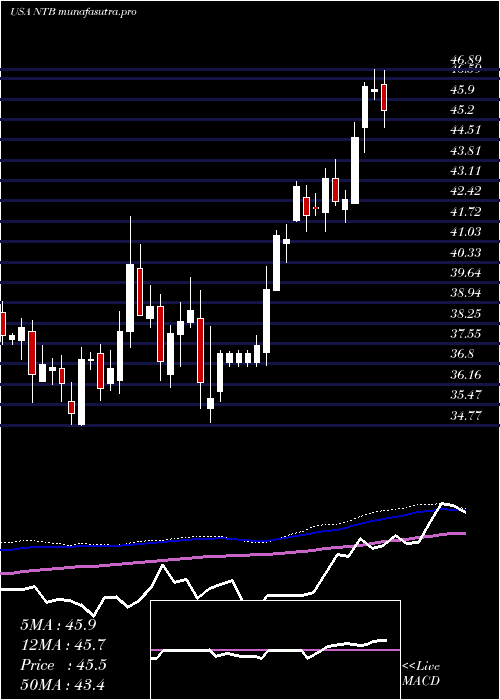500x700 pixels.
Task: Click the '50MA : 43.4' readout
Action: coord(63,685)
